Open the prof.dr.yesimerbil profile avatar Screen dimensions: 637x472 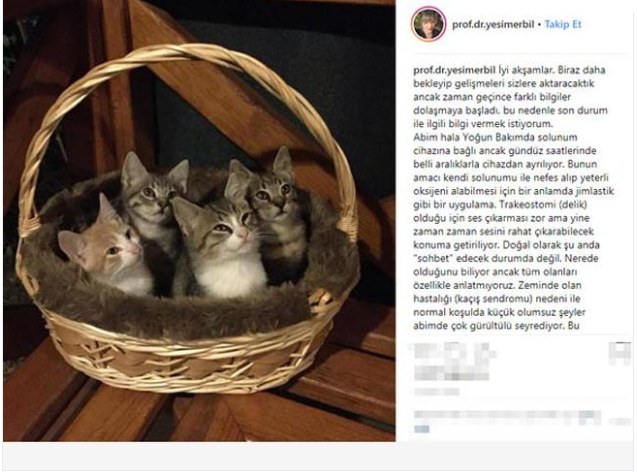click(429, 24)
